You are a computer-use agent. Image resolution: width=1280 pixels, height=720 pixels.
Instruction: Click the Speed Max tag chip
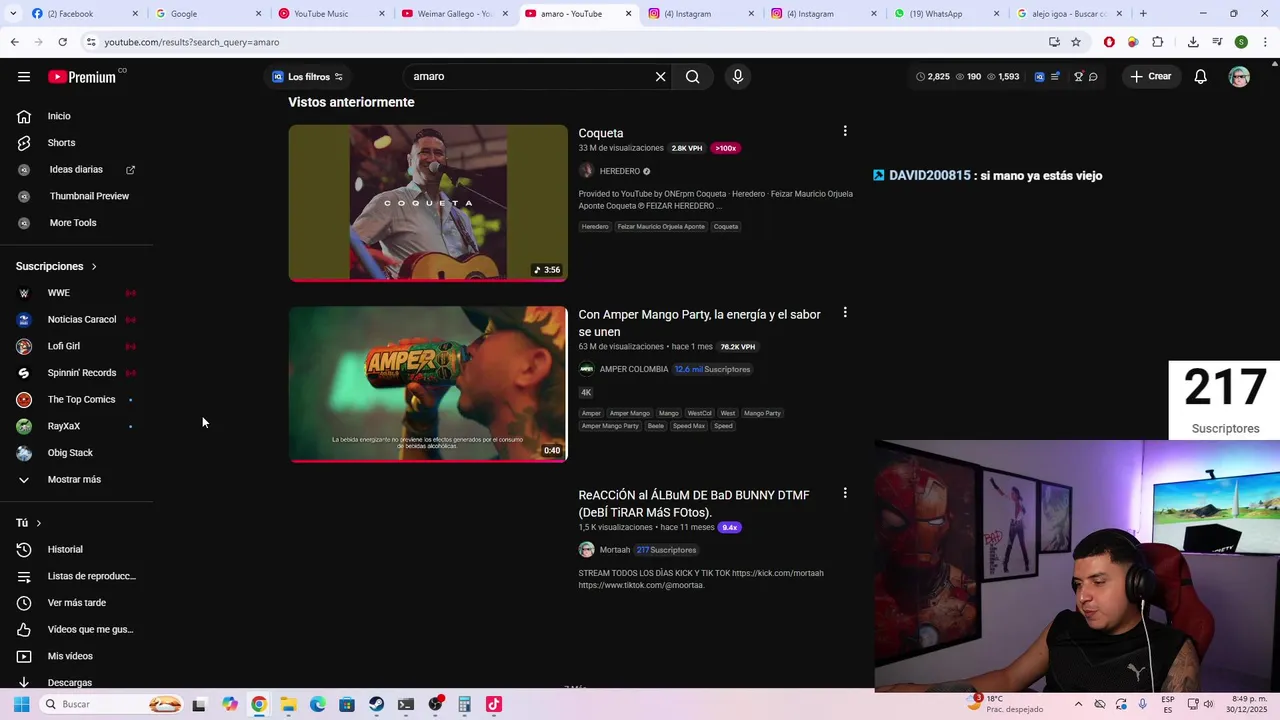pyautogui.click(x=688, y=426)
